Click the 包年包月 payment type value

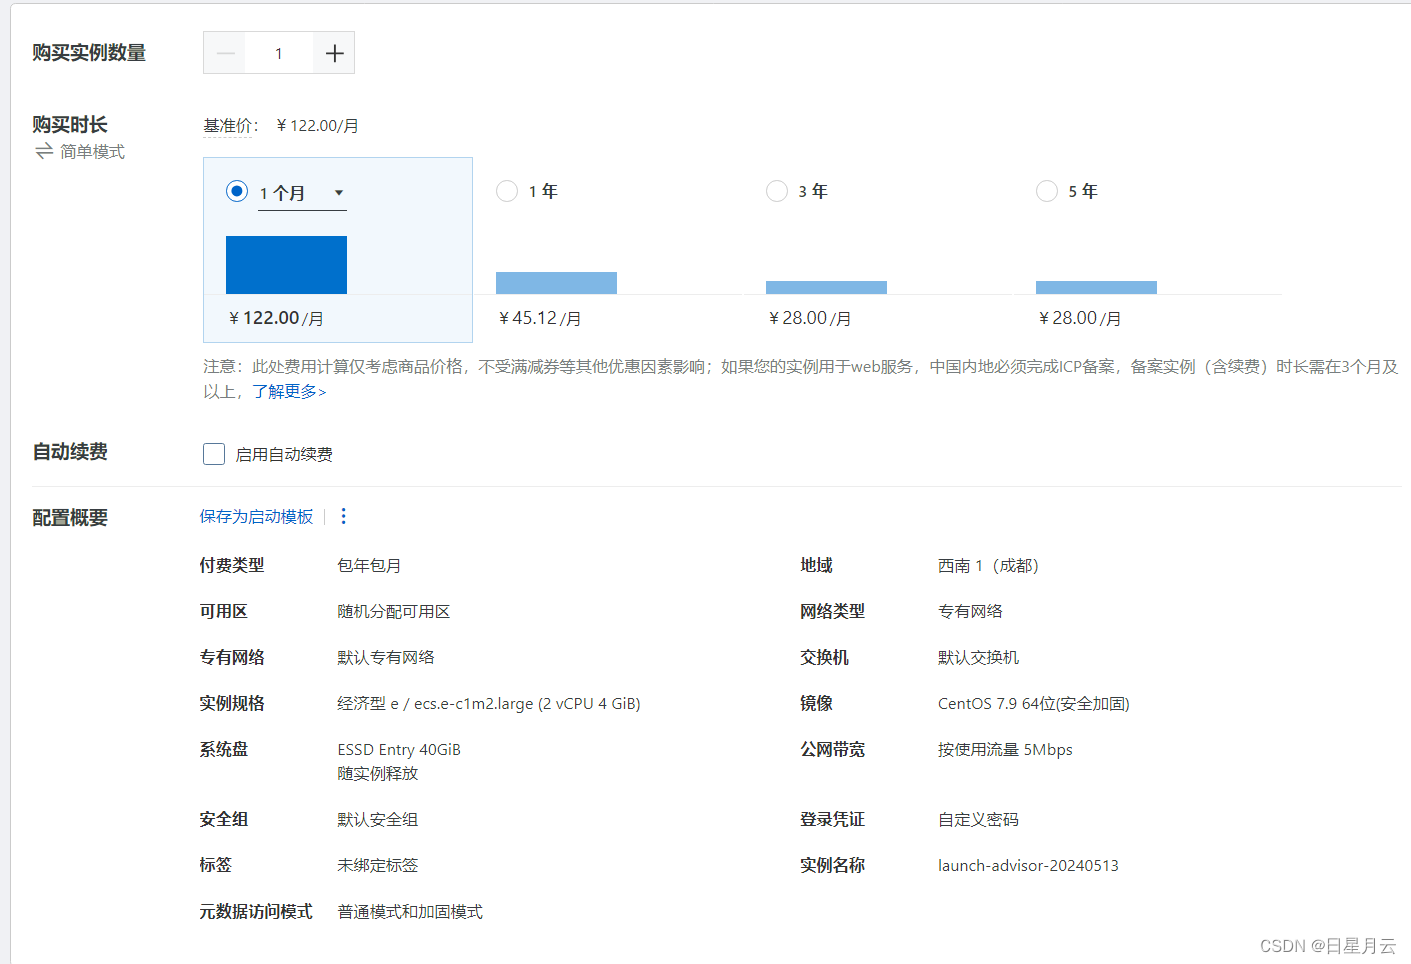click(369, 565)
